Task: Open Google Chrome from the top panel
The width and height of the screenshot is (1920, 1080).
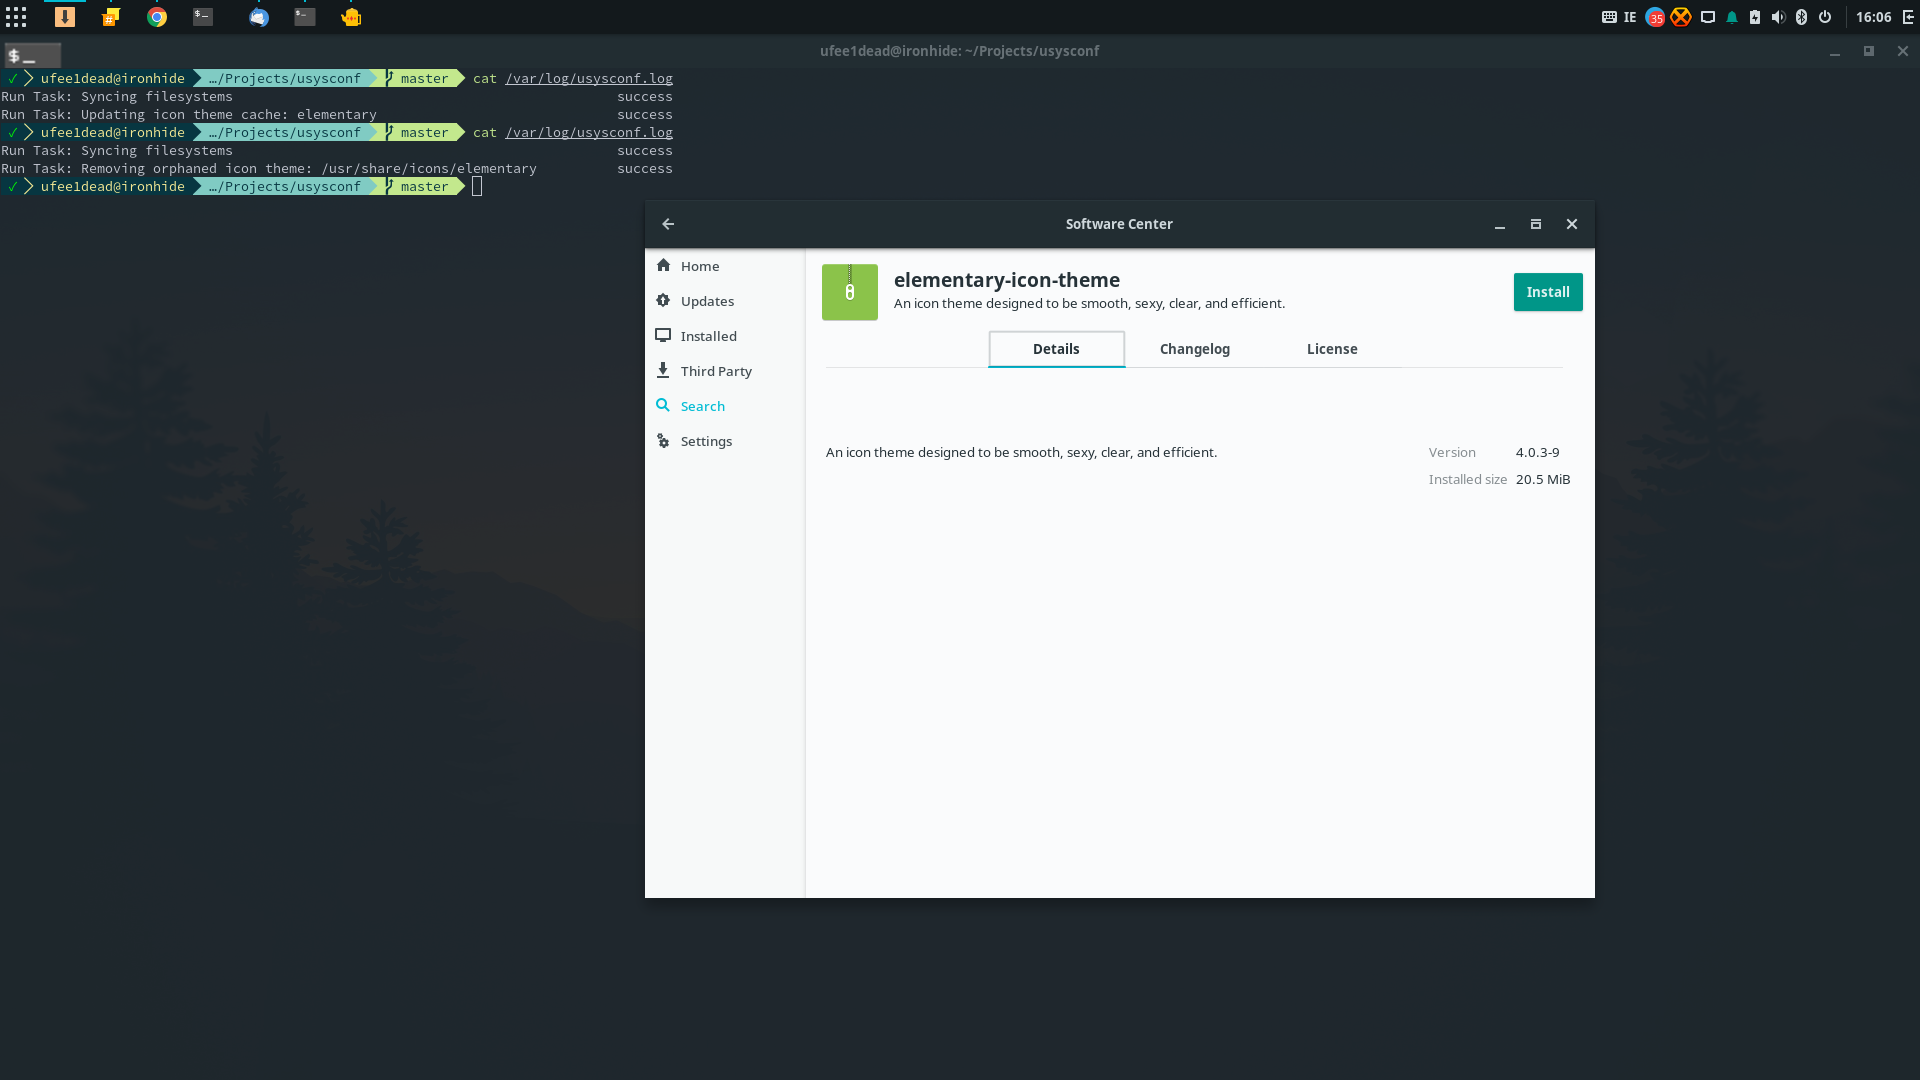Action: pyautogui.click(x=157, y=17)
